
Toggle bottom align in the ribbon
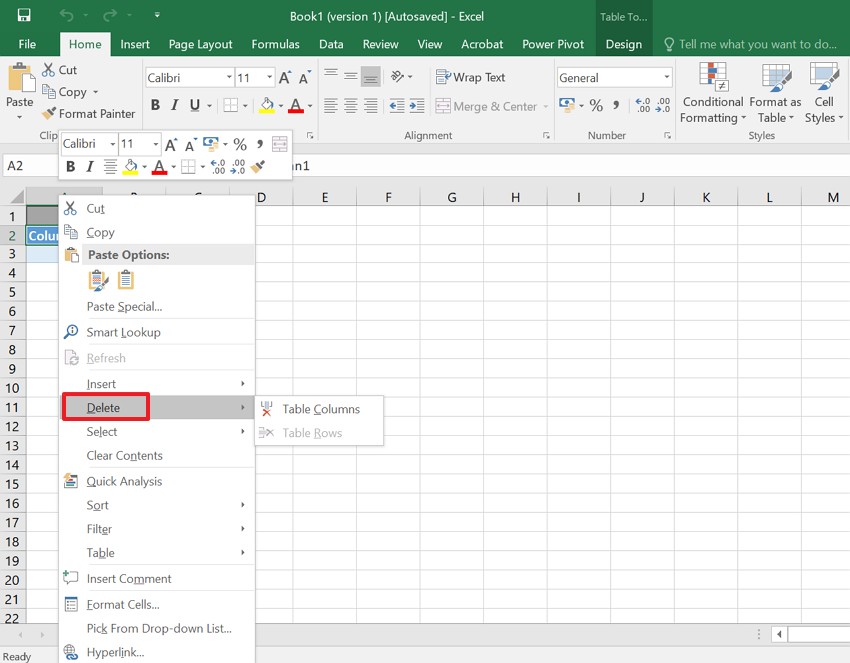click(x=371, y=77)
